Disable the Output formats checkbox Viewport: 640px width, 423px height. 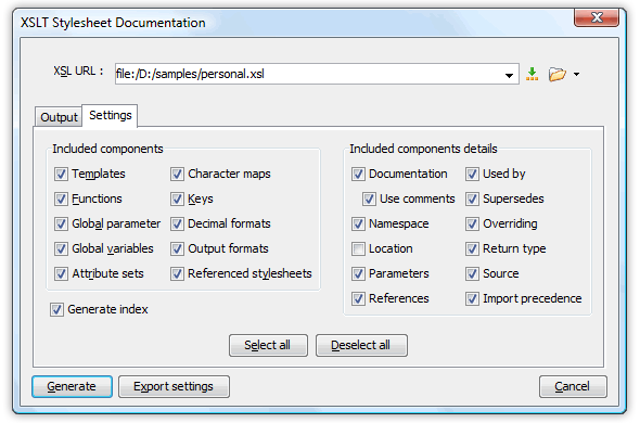177,249
